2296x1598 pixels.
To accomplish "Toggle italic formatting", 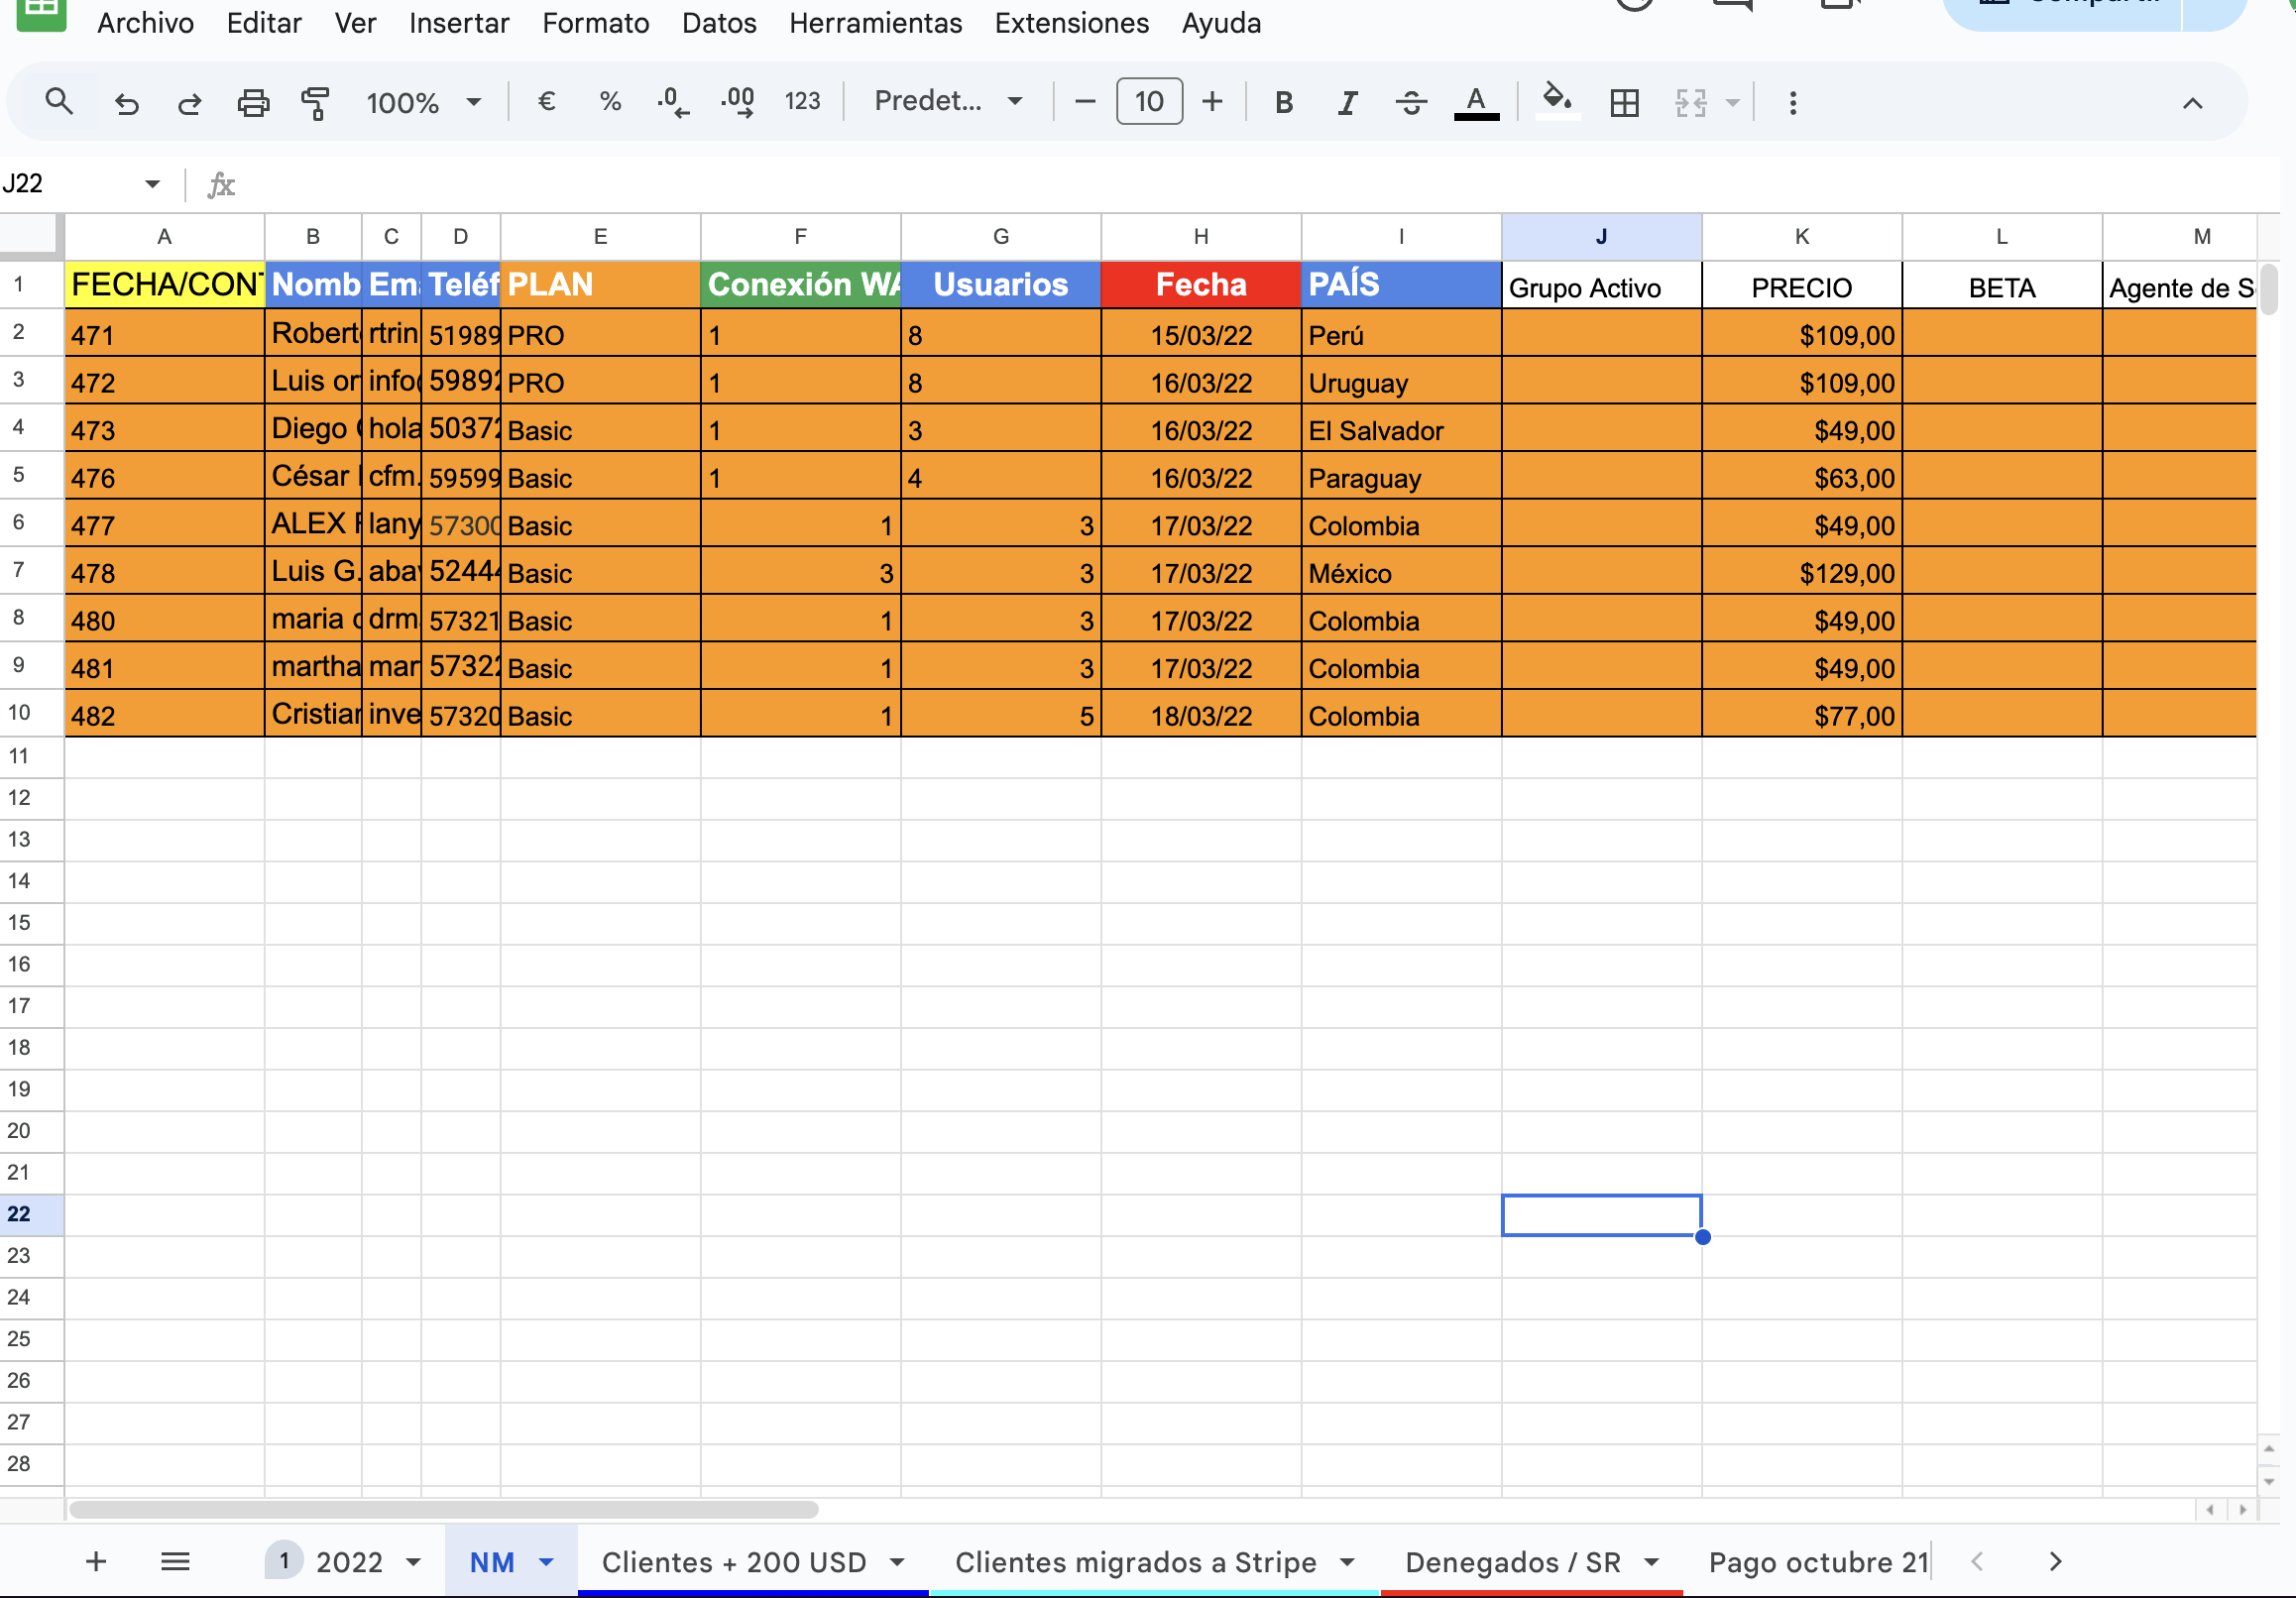I will pyautogui.click(x=1347, y=102).
